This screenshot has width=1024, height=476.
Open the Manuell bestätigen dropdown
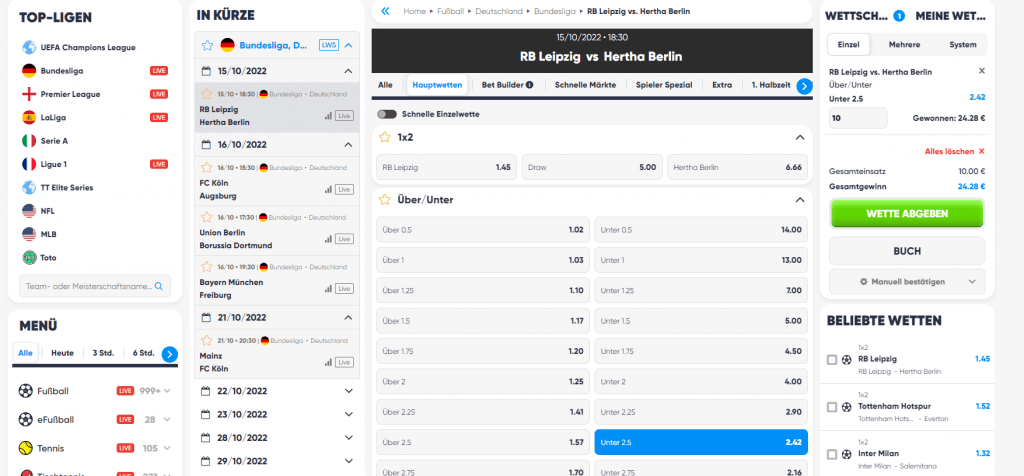(907, 281)
